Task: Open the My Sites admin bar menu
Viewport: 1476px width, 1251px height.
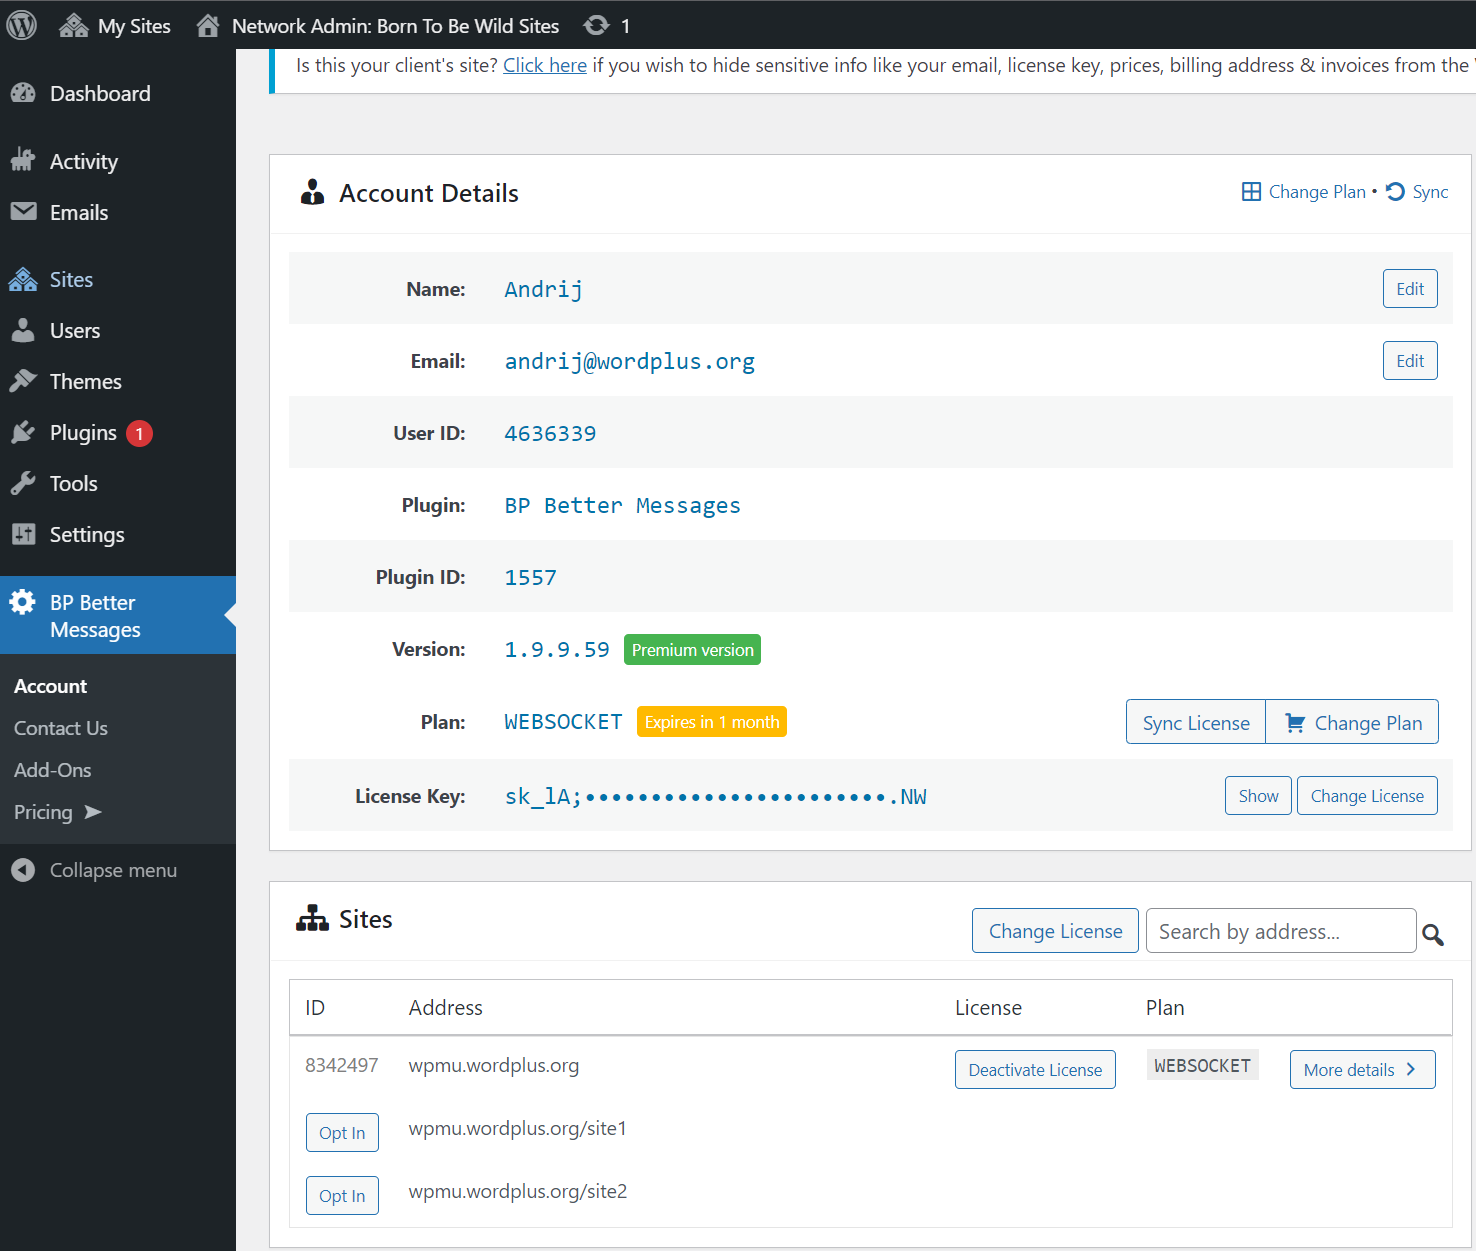Action: 115,26
